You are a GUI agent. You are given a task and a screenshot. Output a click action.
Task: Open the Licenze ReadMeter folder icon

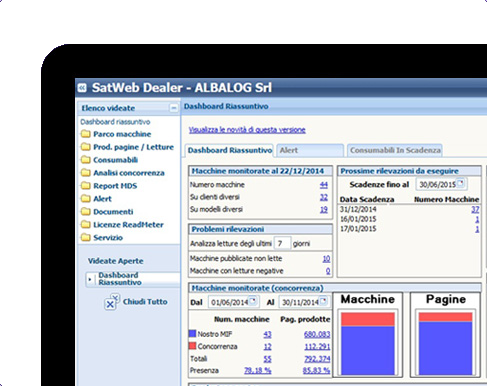click(86, 224)
